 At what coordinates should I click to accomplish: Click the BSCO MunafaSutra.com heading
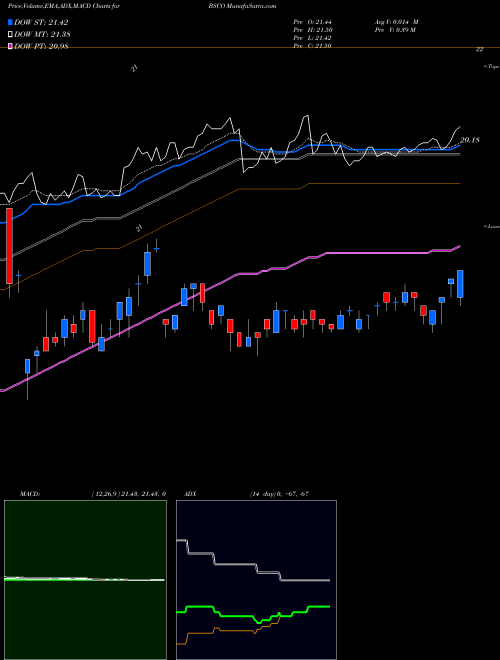[242, 6]
